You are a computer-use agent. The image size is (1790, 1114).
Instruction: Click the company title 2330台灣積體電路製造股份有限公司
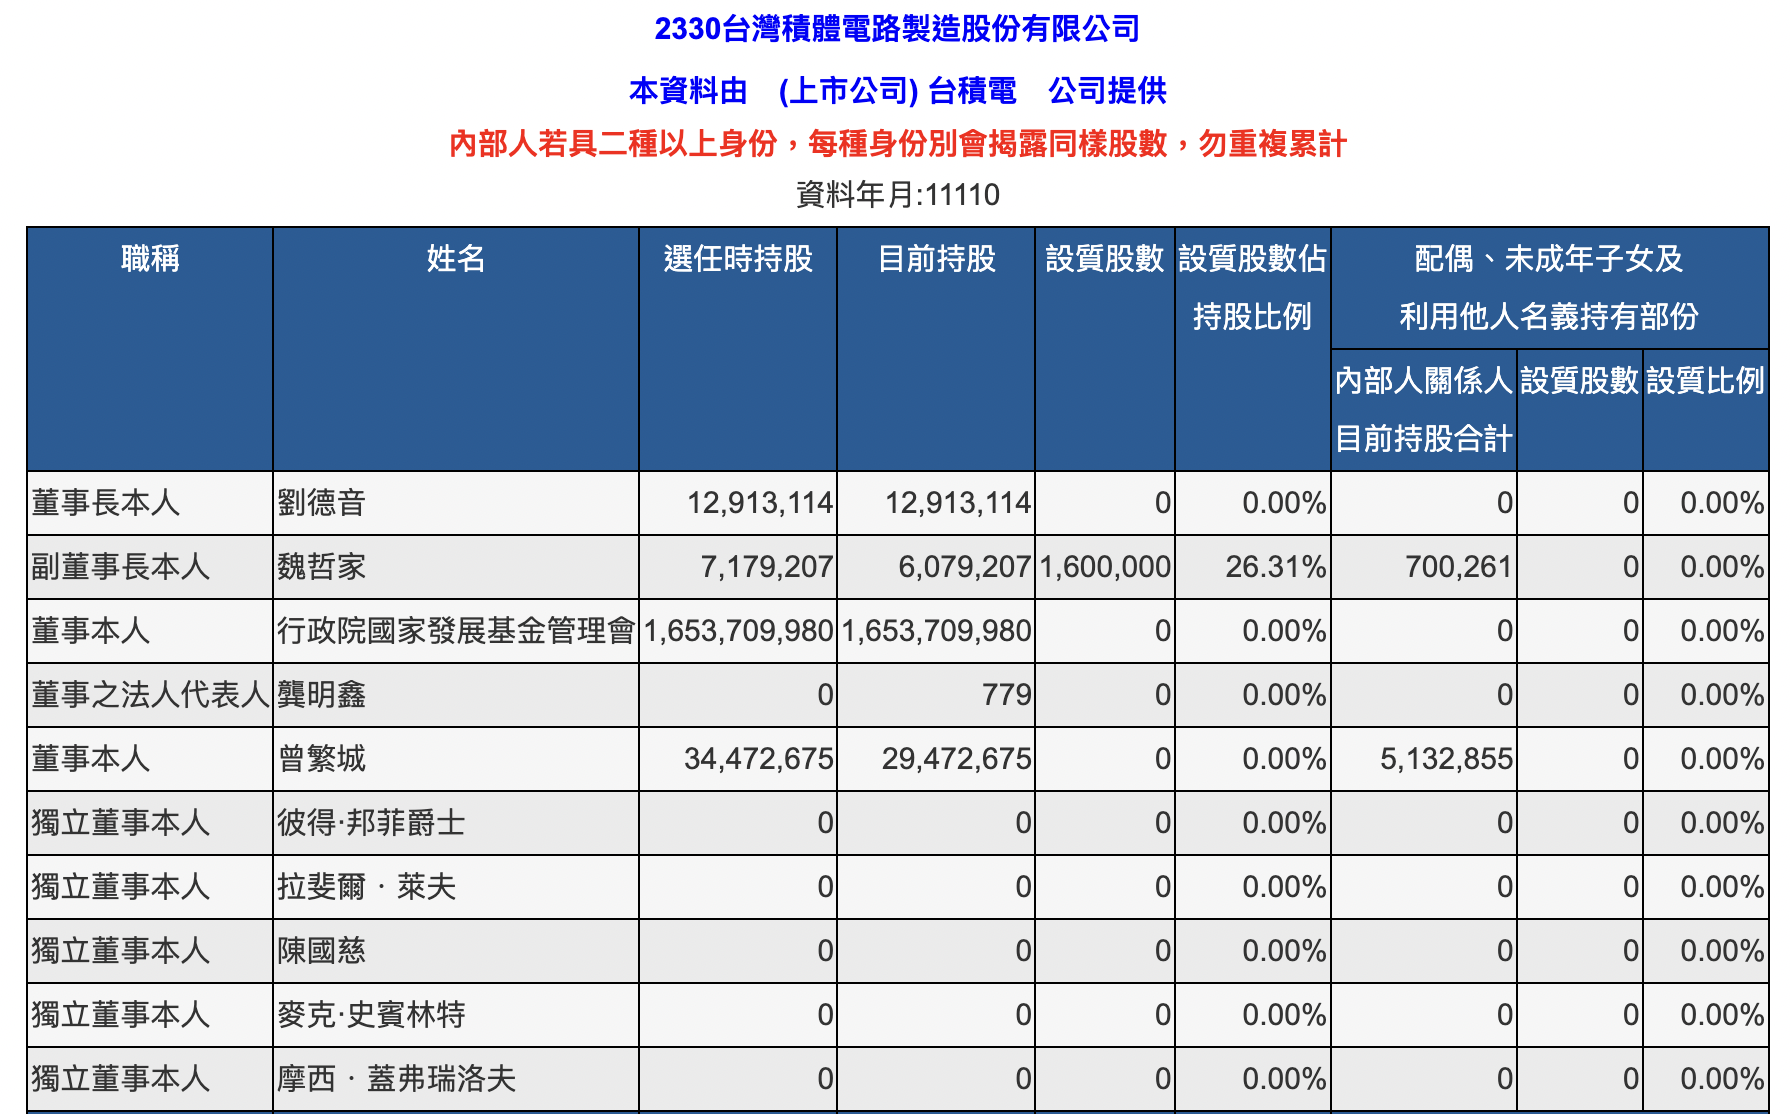click(x=895, y=30)
